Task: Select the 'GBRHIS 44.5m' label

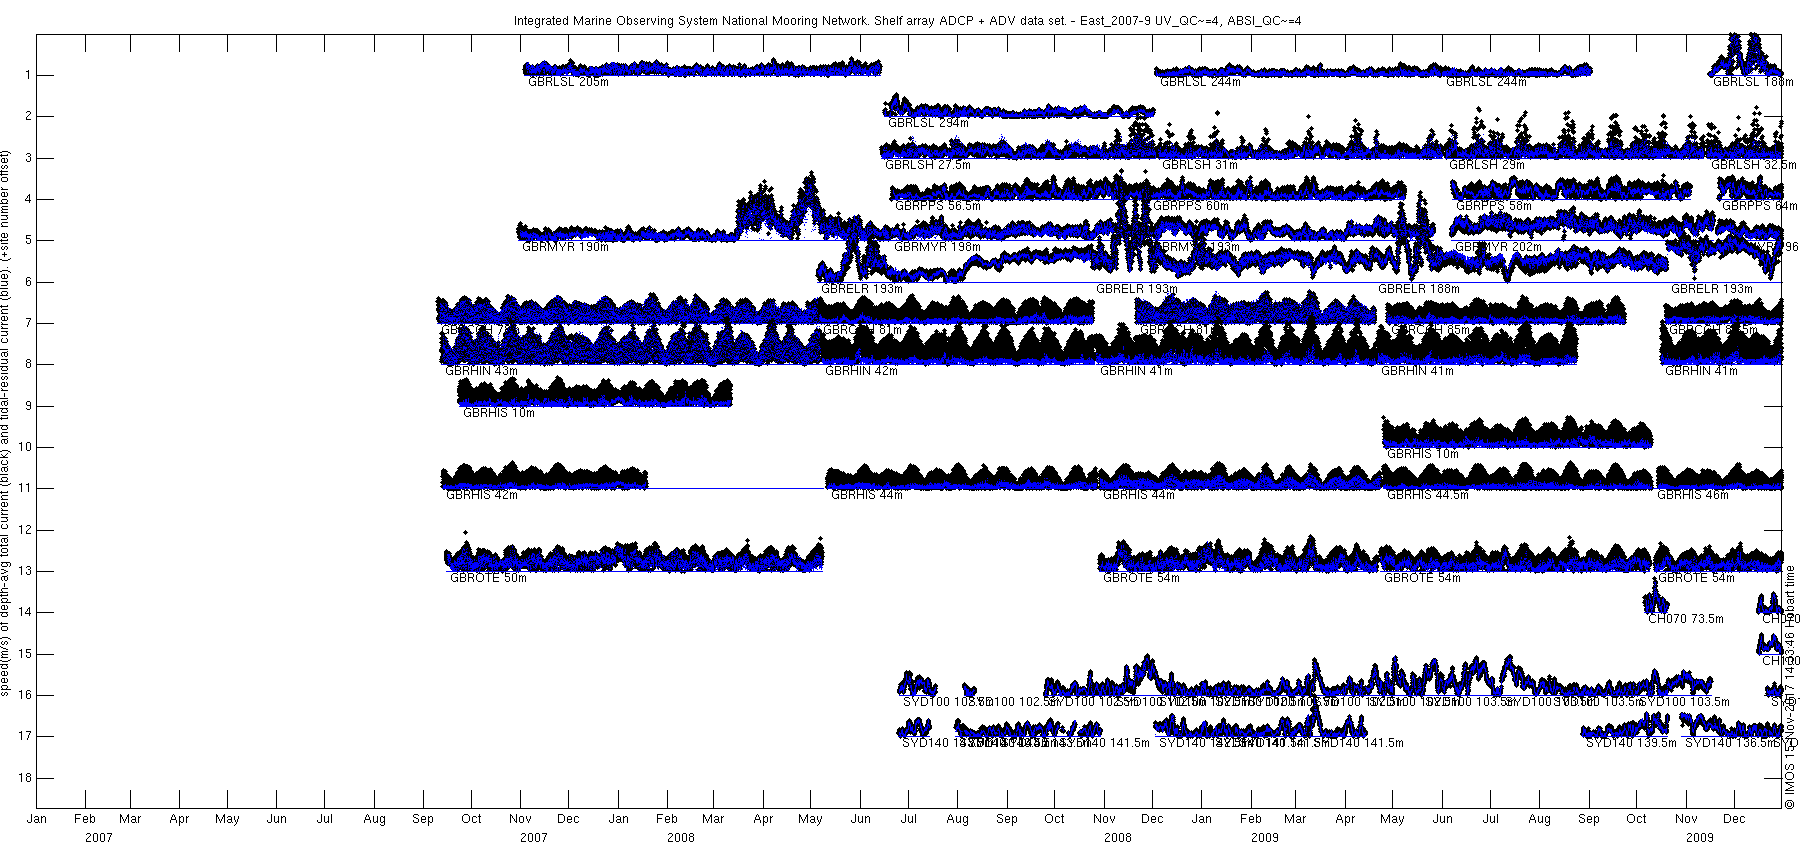Action: click(x=1428, y=495)
